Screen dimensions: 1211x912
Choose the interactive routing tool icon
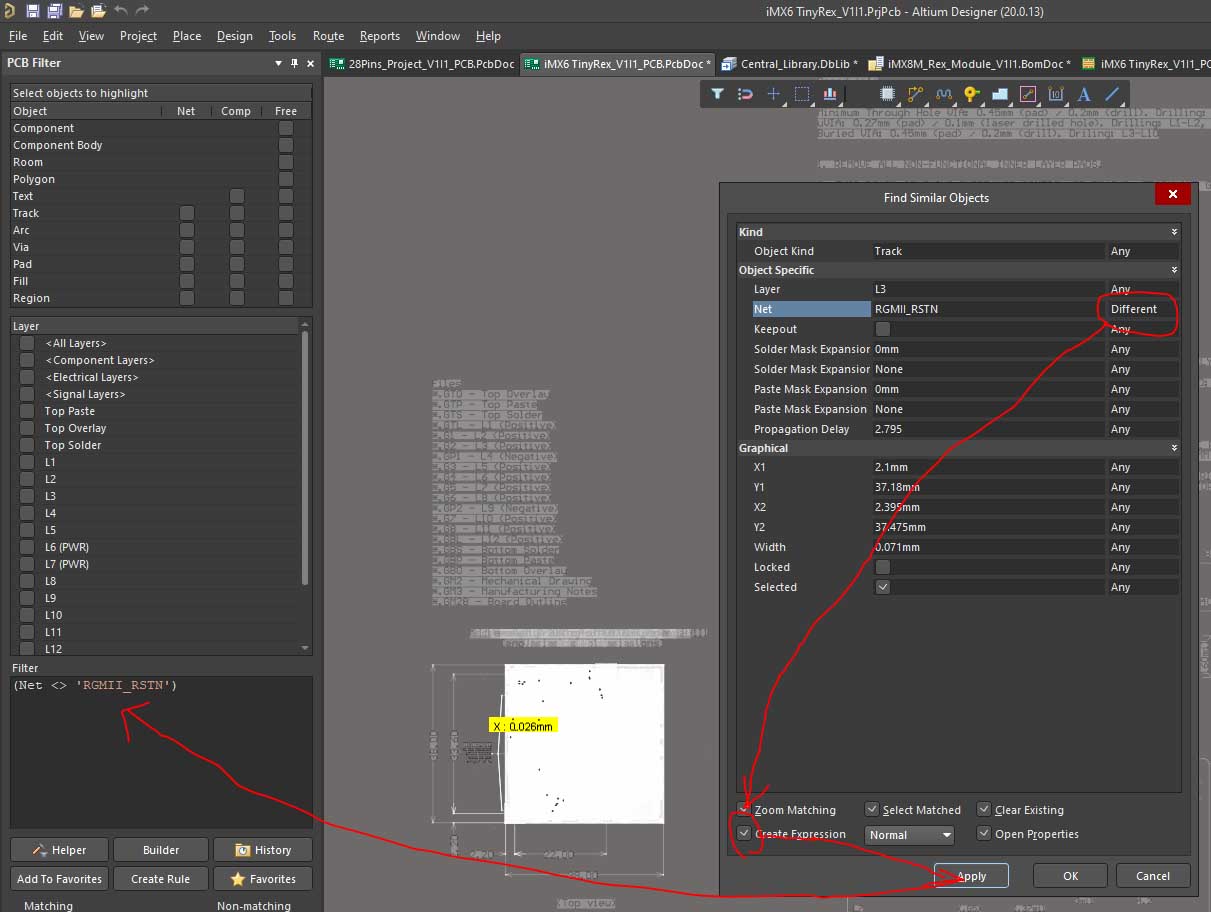click(915, 94)
